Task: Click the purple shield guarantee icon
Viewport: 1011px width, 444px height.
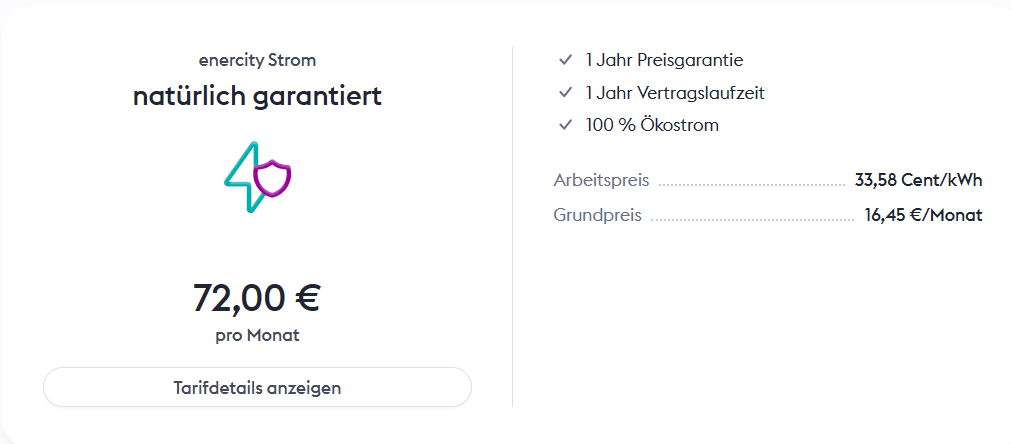Action: coord(272,179)
